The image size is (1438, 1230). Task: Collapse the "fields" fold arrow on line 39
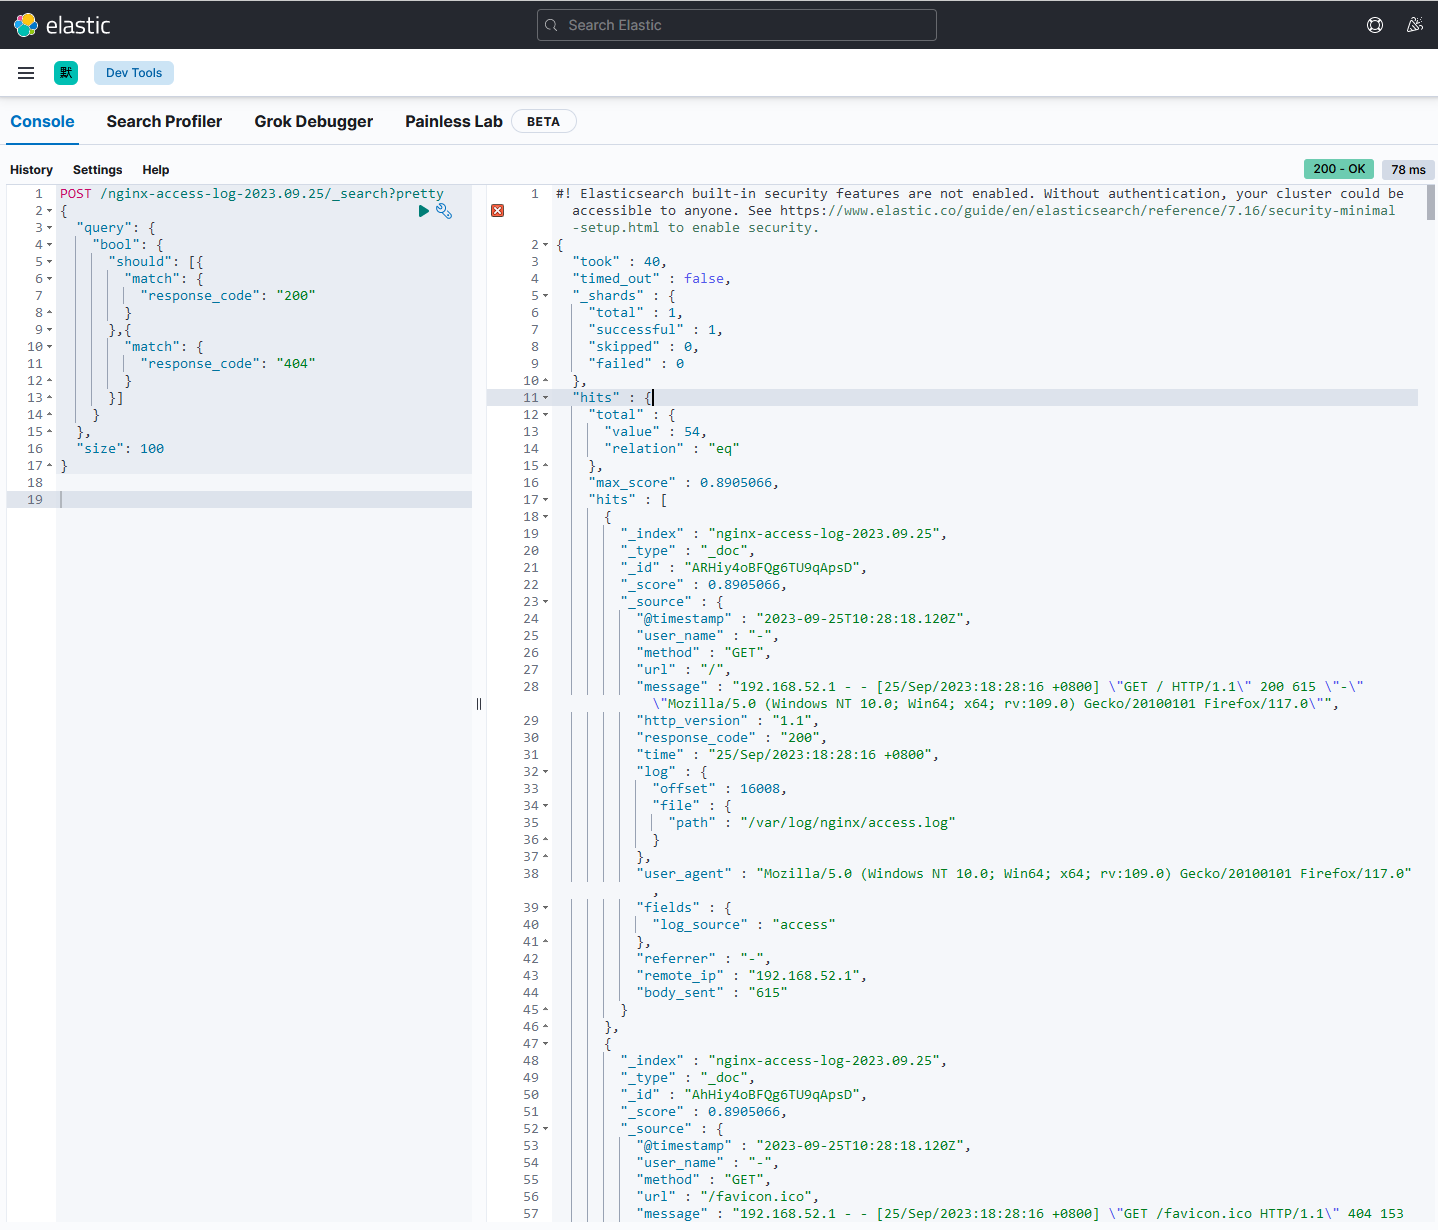[546, 908]
